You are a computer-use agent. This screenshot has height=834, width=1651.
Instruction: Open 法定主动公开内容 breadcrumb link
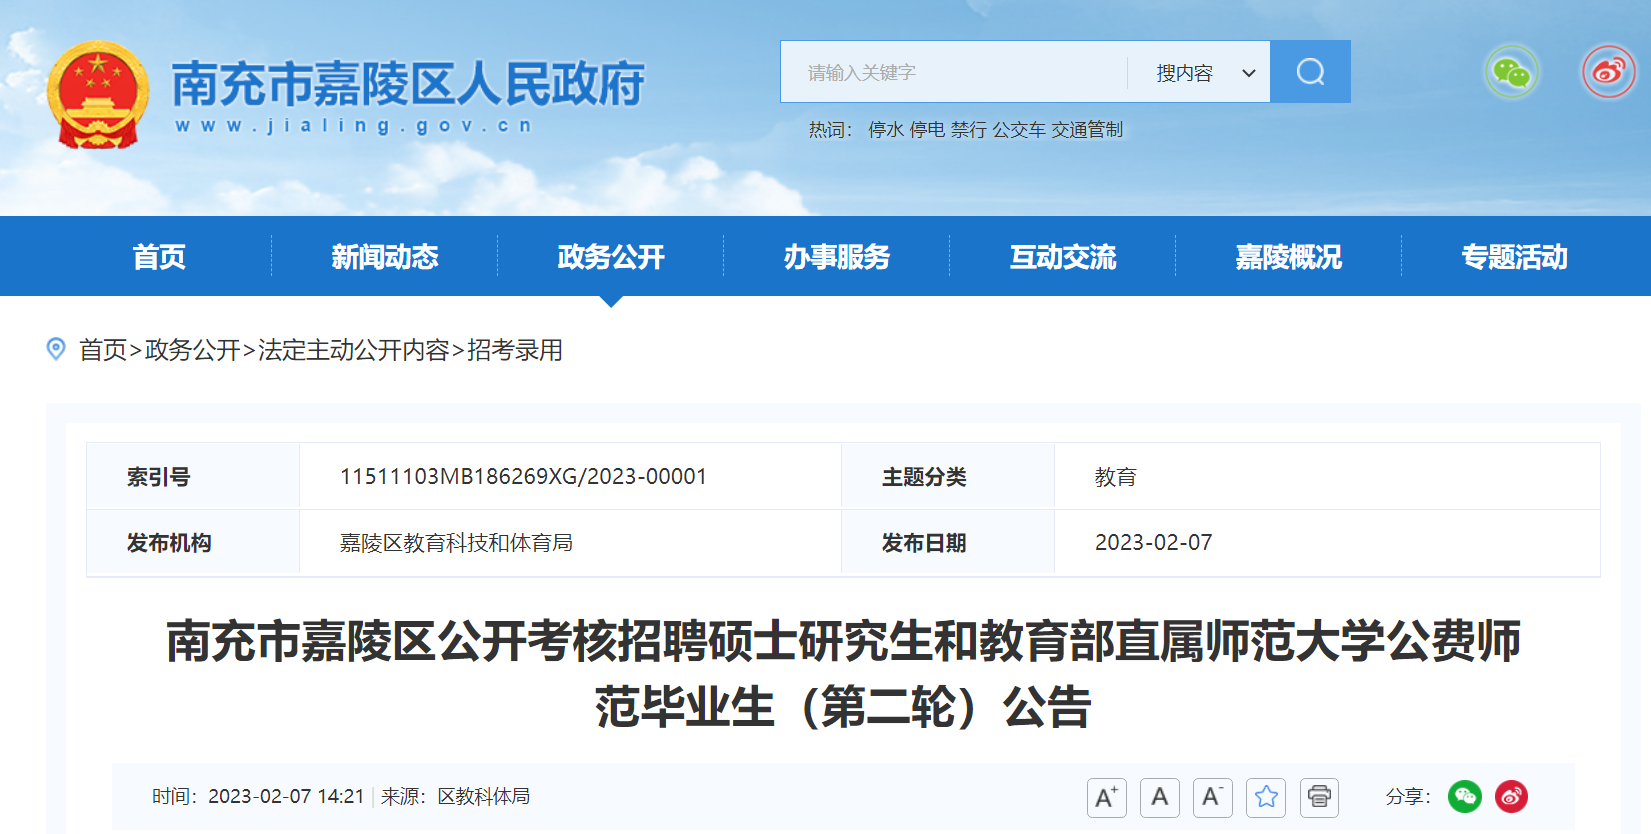(354, 350)
